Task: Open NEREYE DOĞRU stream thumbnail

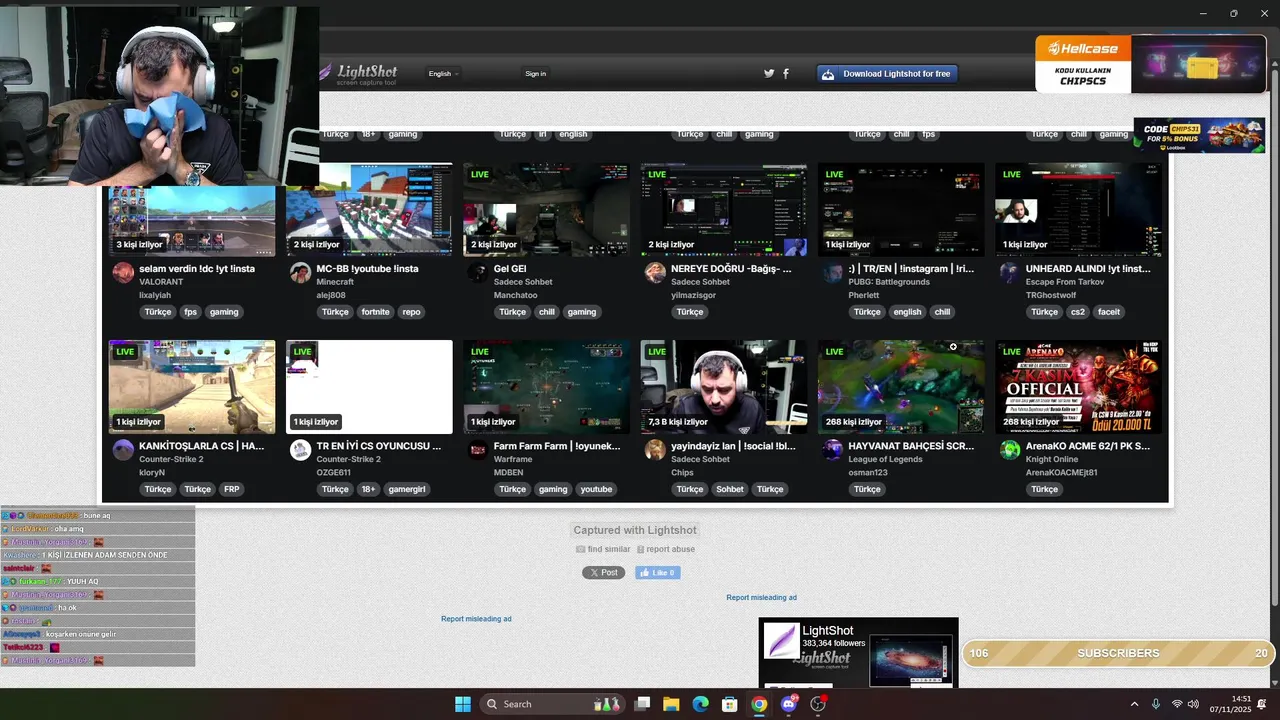Action: (x=724, y=210)
